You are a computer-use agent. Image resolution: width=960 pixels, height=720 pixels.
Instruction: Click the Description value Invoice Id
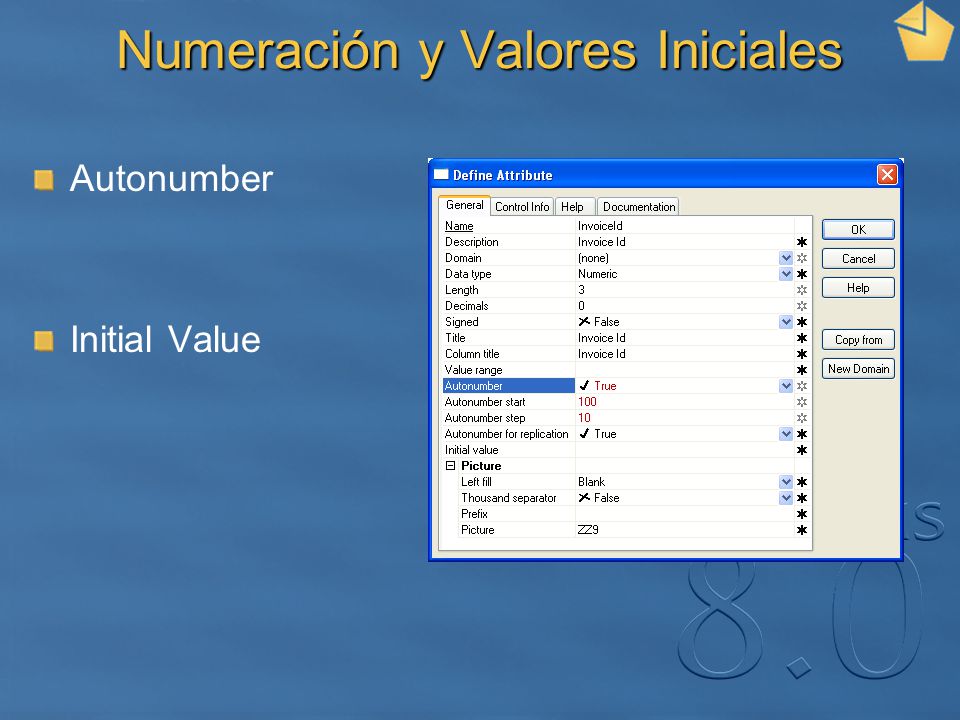(x=602, y=242)
